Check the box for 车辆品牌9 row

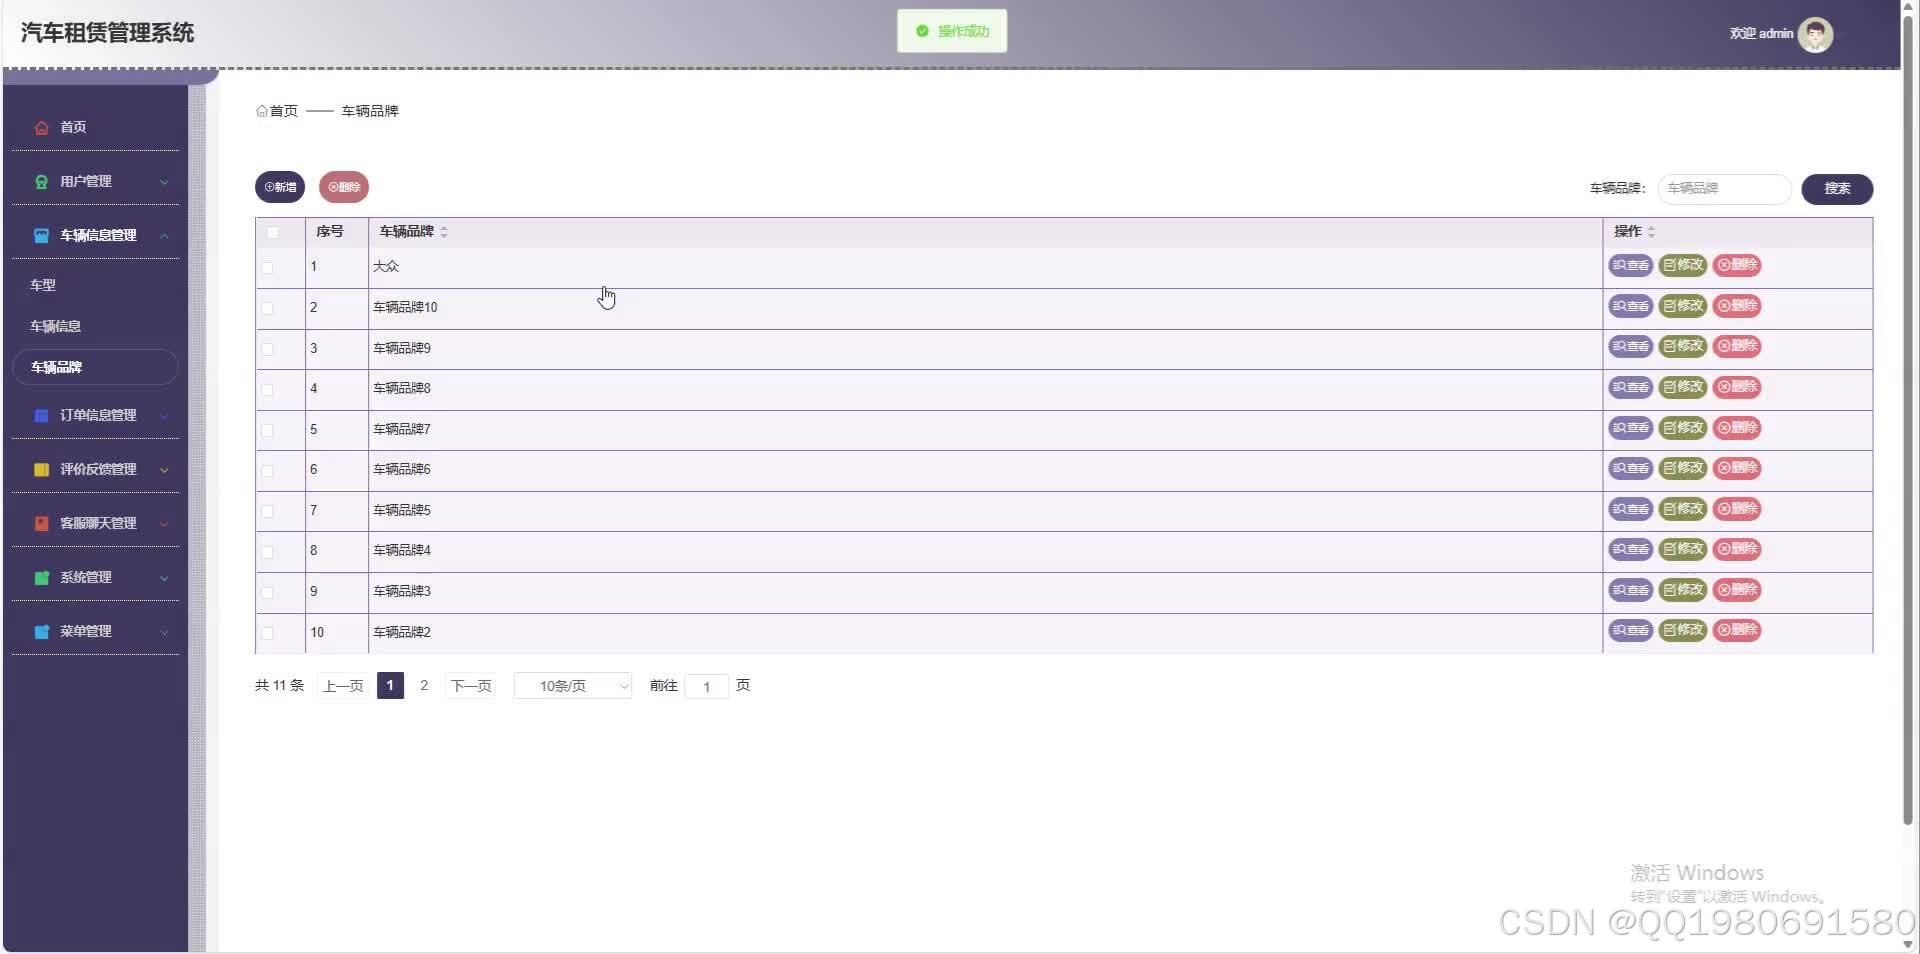(x=267, y=349)
